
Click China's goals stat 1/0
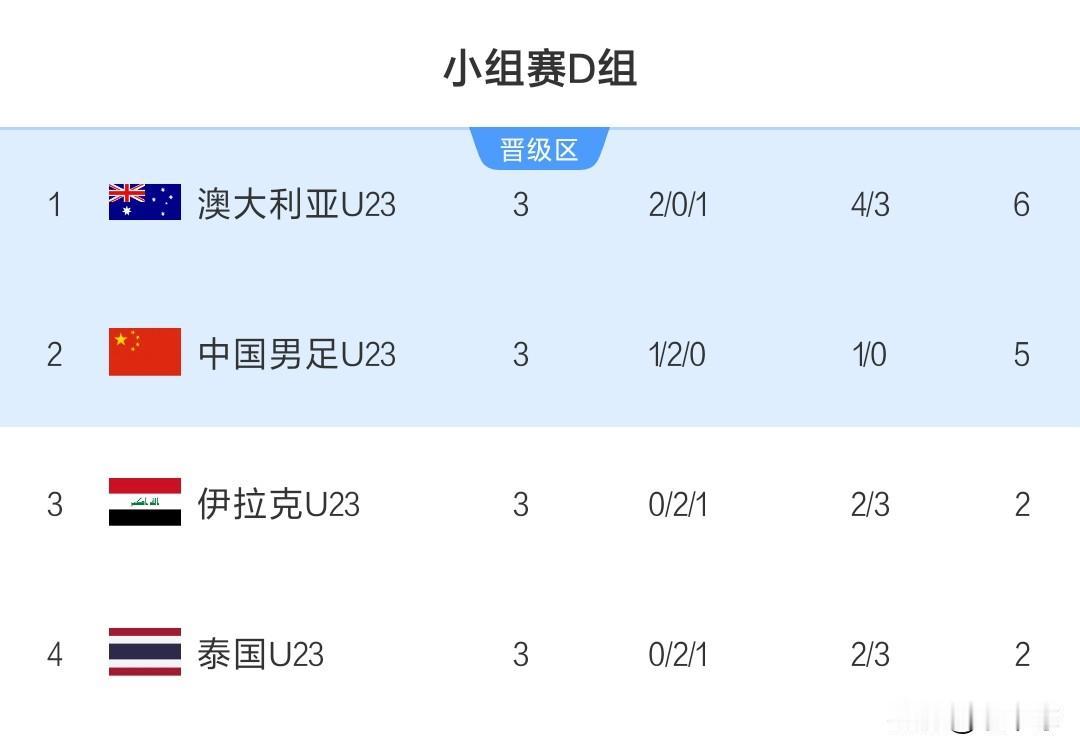(x=868, y=353)
